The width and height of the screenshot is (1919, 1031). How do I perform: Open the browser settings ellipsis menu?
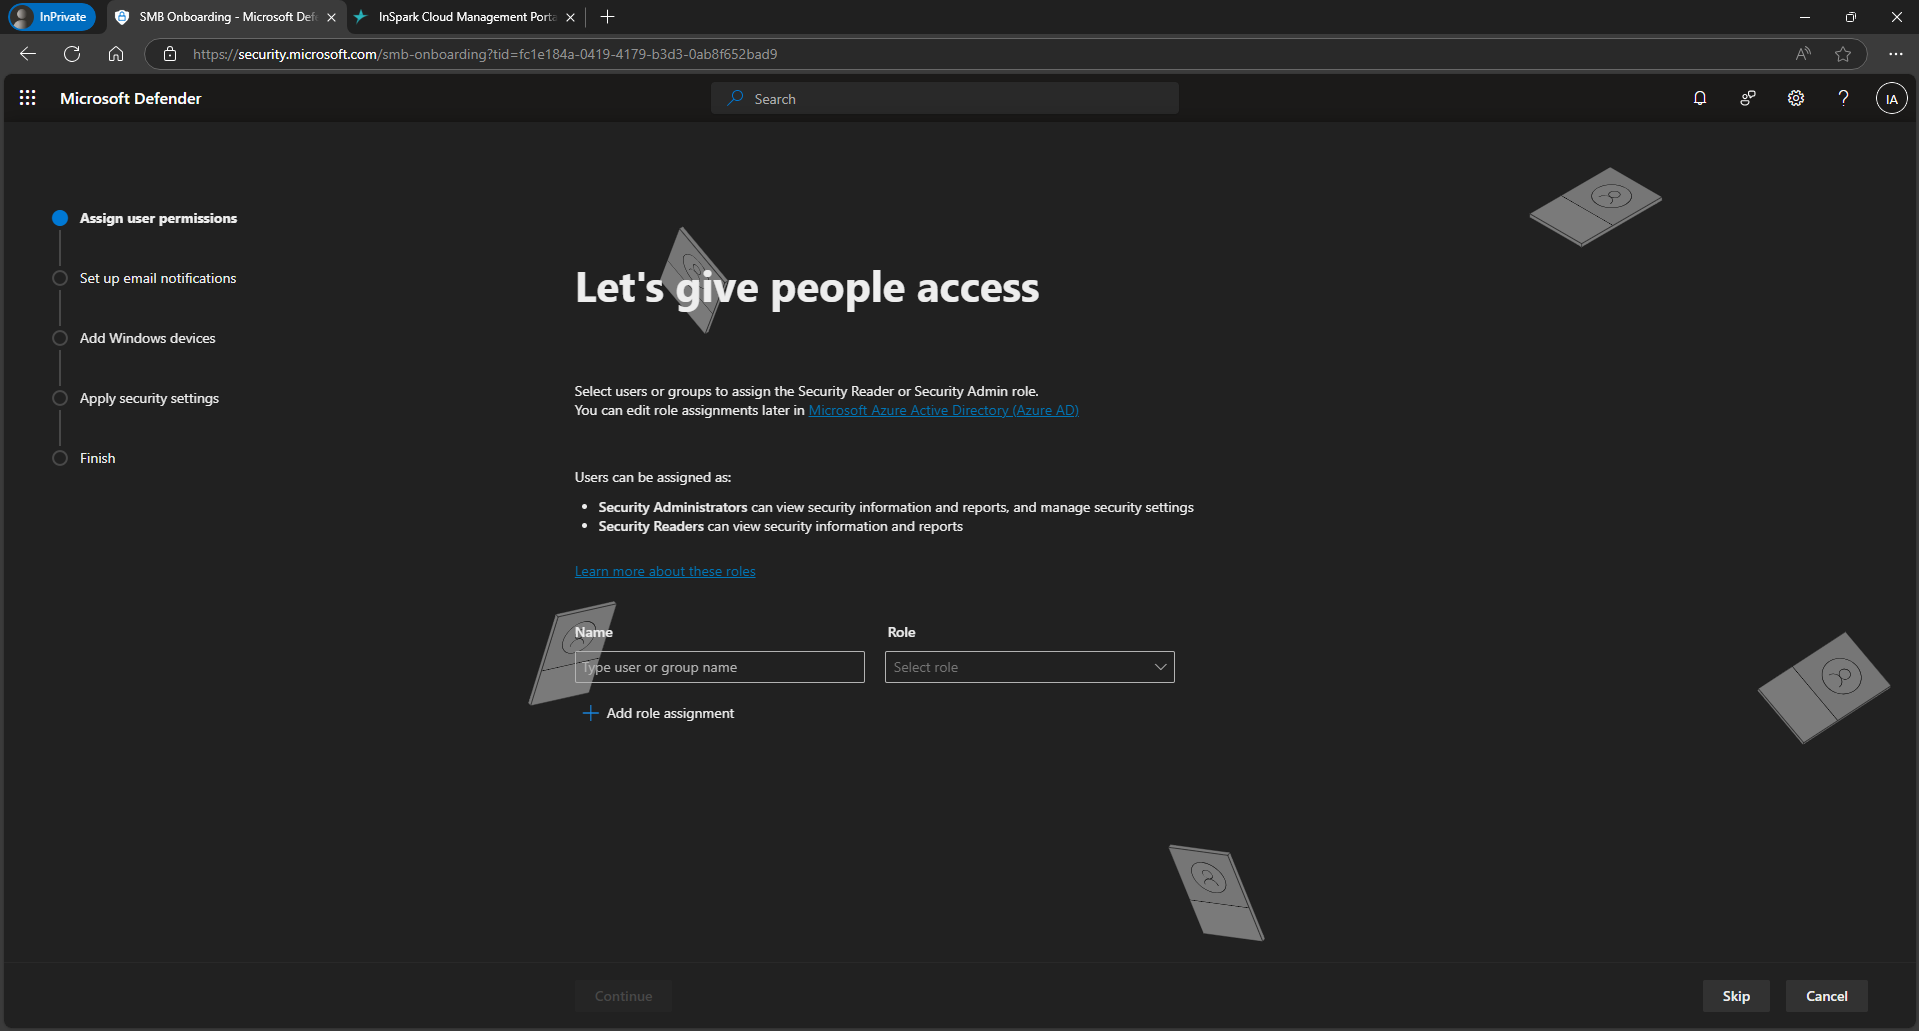pyautogui.click(x=1895, y=54)
